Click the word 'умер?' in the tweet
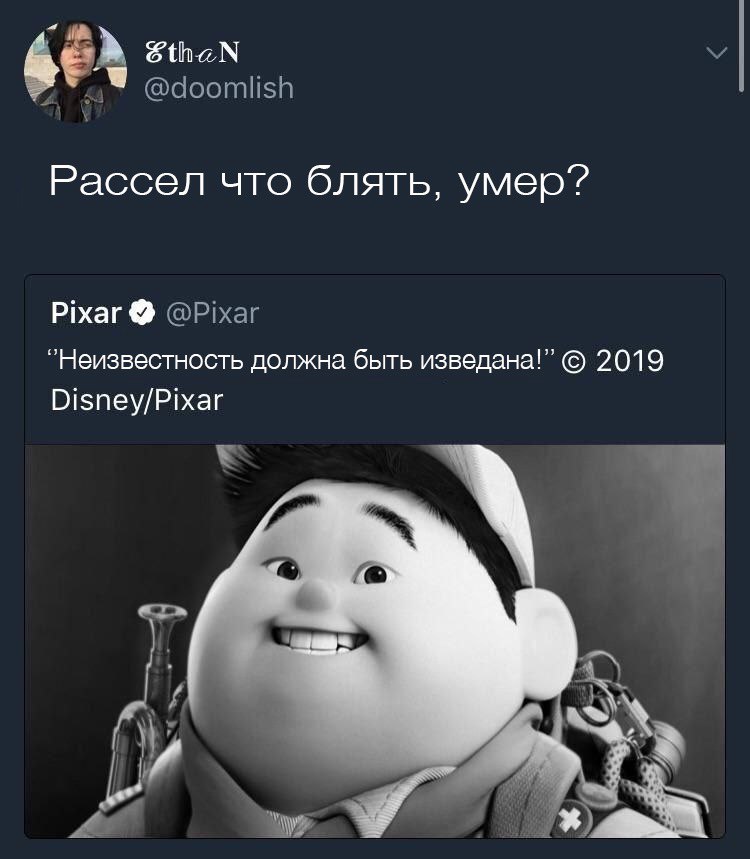The image size is (750, 859). (x=523, y=182)
